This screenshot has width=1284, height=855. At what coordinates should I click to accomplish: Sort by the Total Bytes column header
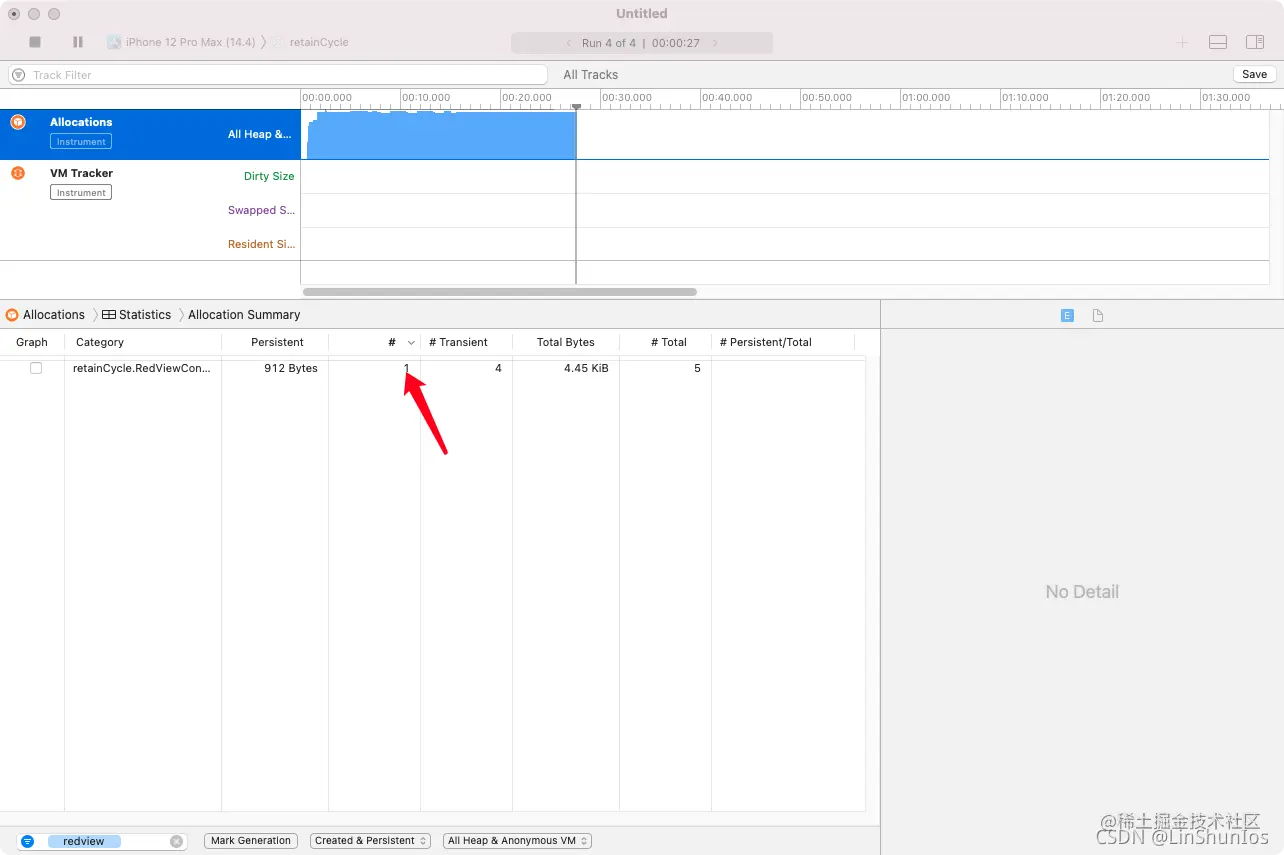click(566, 342)
